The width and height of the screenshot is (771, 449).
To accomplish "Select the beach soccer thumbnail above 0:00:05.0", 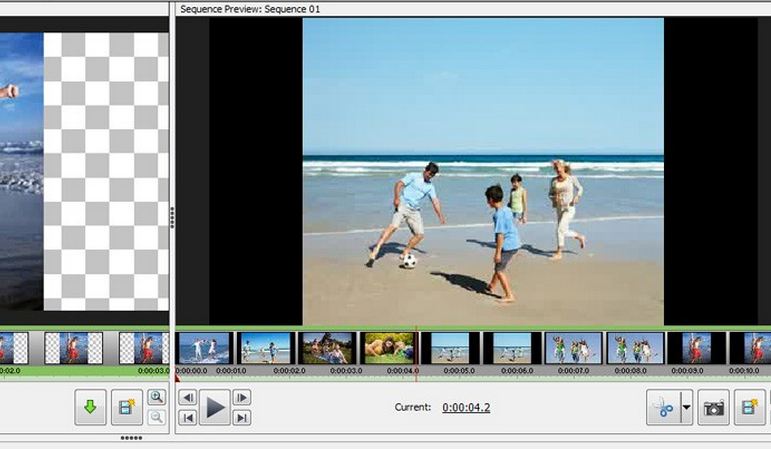I will (x=450, y=348).
